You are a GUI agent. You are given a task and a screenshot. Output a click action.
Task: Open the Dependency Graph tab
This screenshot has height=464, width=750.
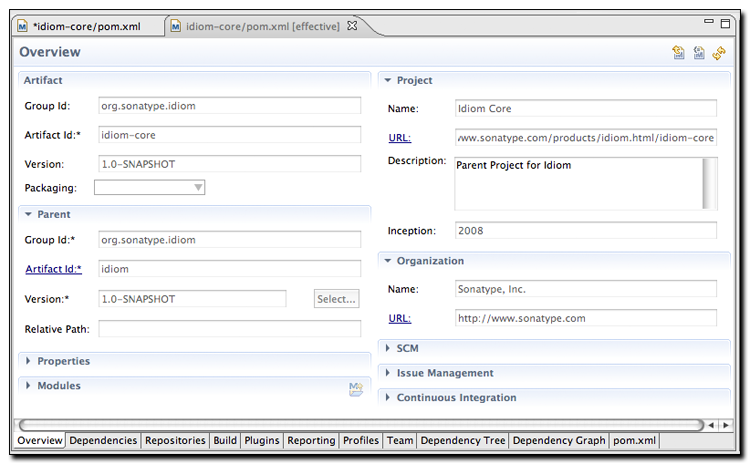point(559,440)
